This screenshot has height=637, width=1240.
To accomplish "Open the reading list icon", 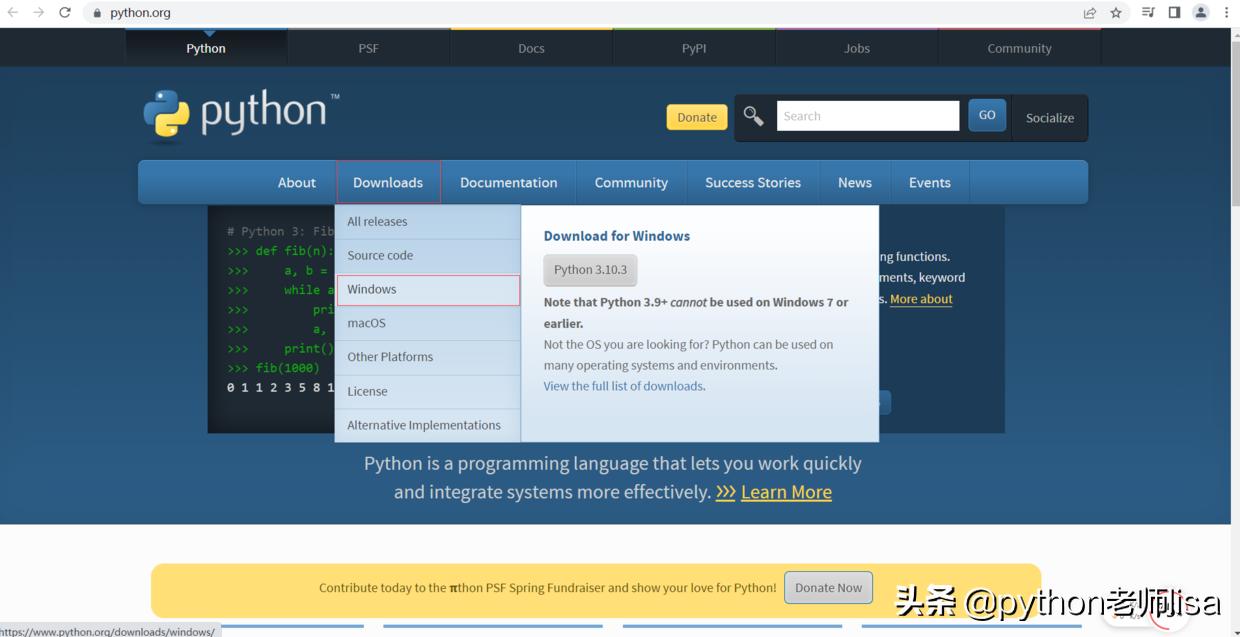I will [1149, 13].
